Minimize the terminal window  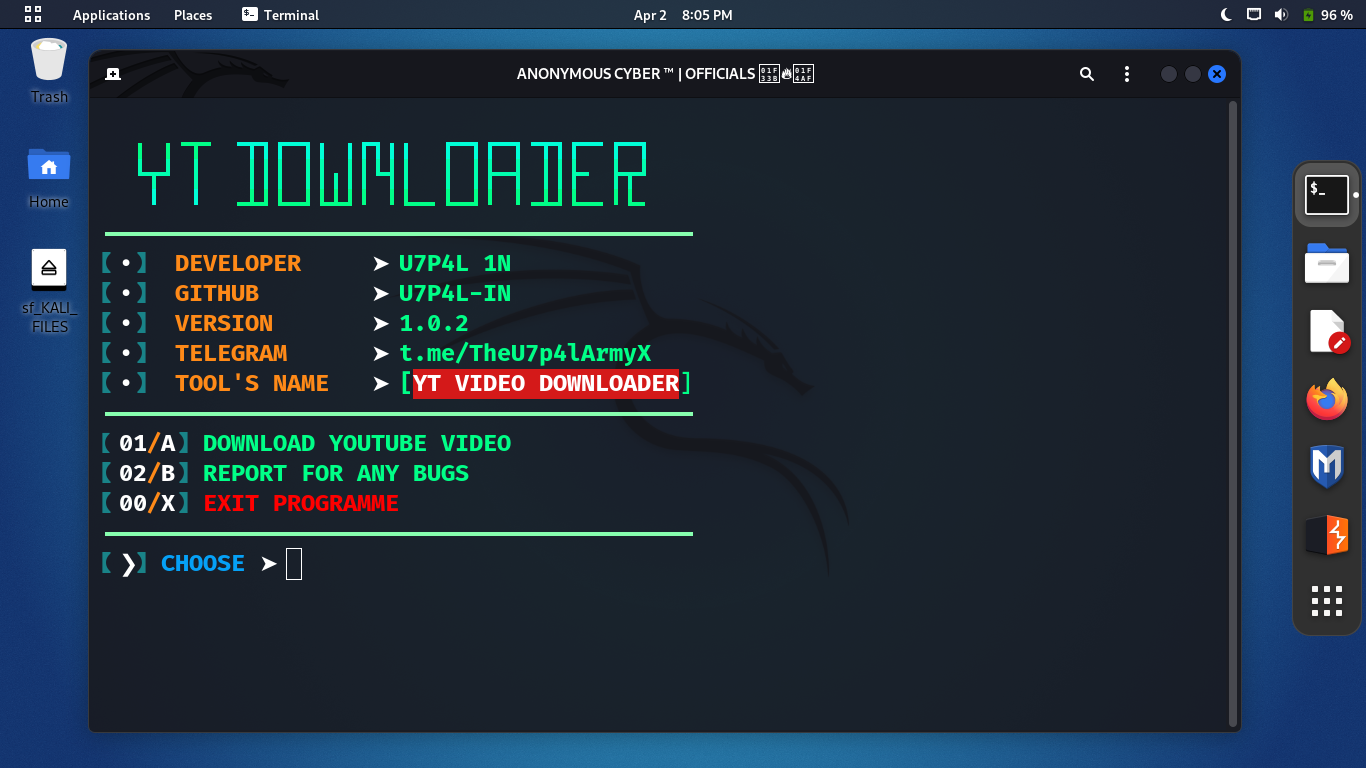1169,74
